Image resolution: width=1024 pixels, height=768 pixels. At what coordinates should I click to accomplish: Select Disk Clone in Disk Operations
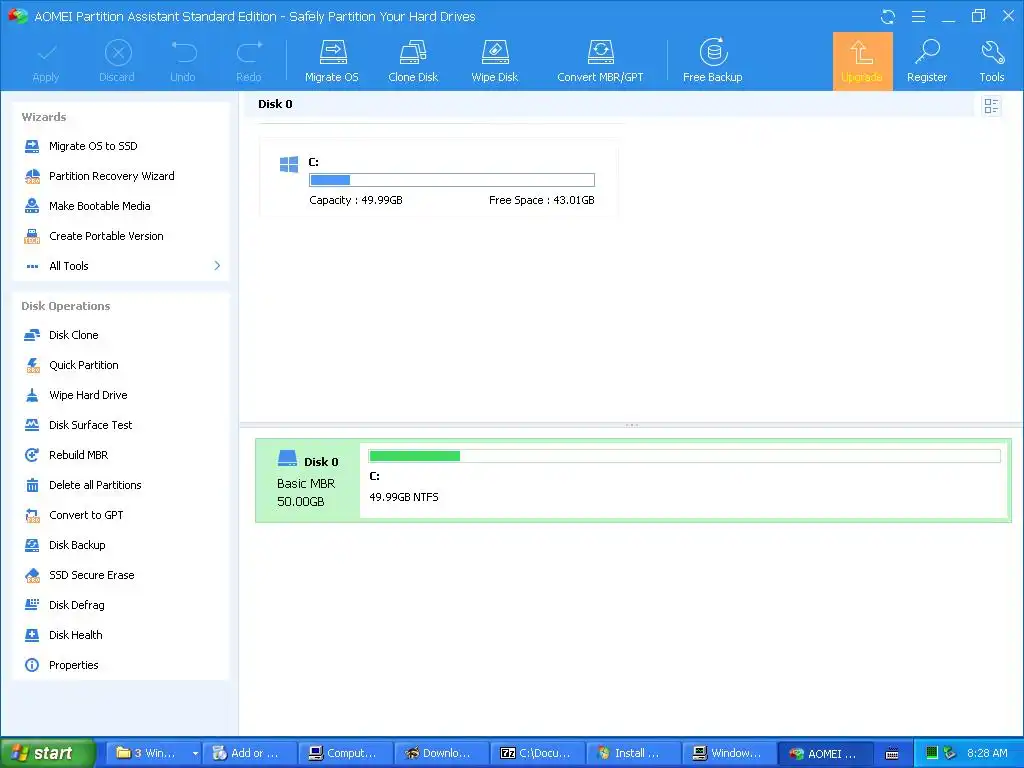[x=73, y=335]
